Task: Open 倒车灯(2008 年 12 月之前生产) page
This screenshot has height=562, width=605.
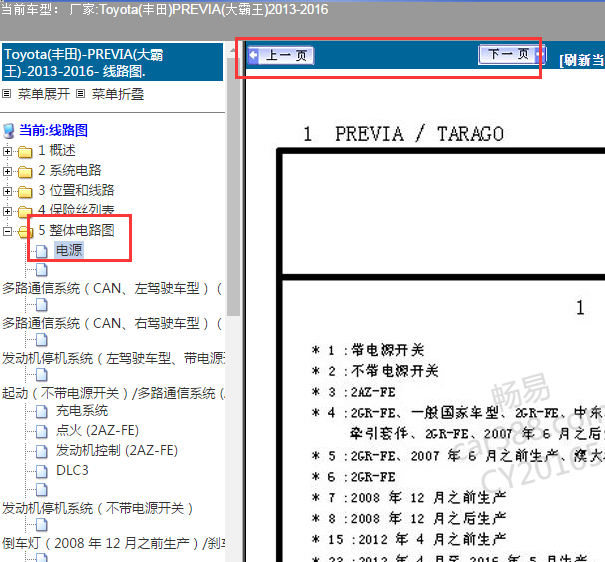Action: (x=113, y=543)
